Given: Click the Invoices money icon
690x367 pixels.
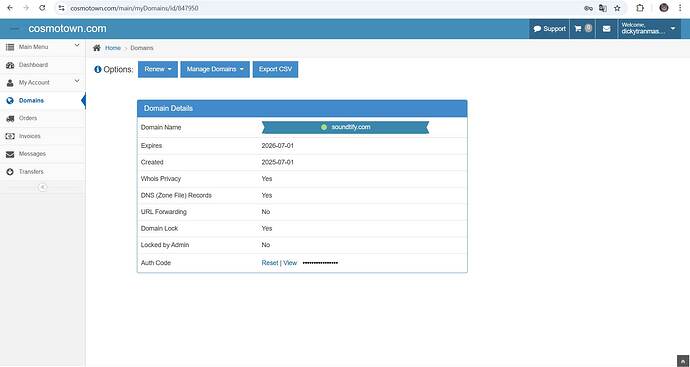Looking at the screenshot, I should [10, 136].
